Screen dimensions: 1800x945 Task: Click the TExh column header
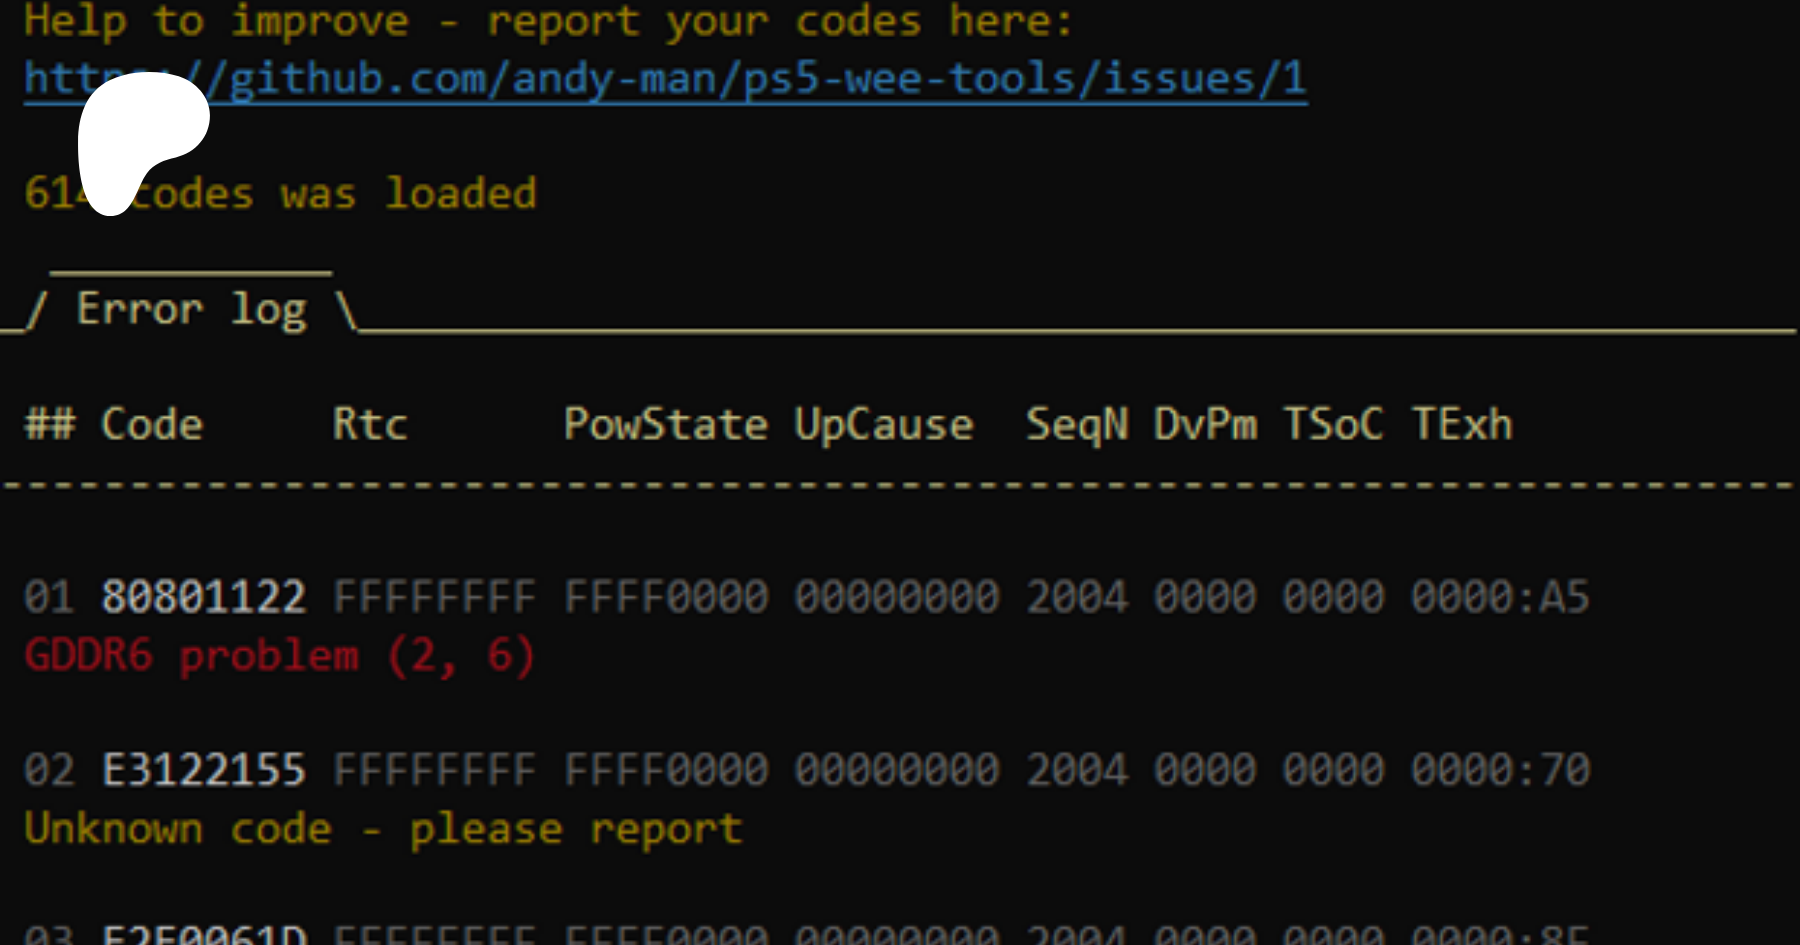click(x=1462, y=425)
